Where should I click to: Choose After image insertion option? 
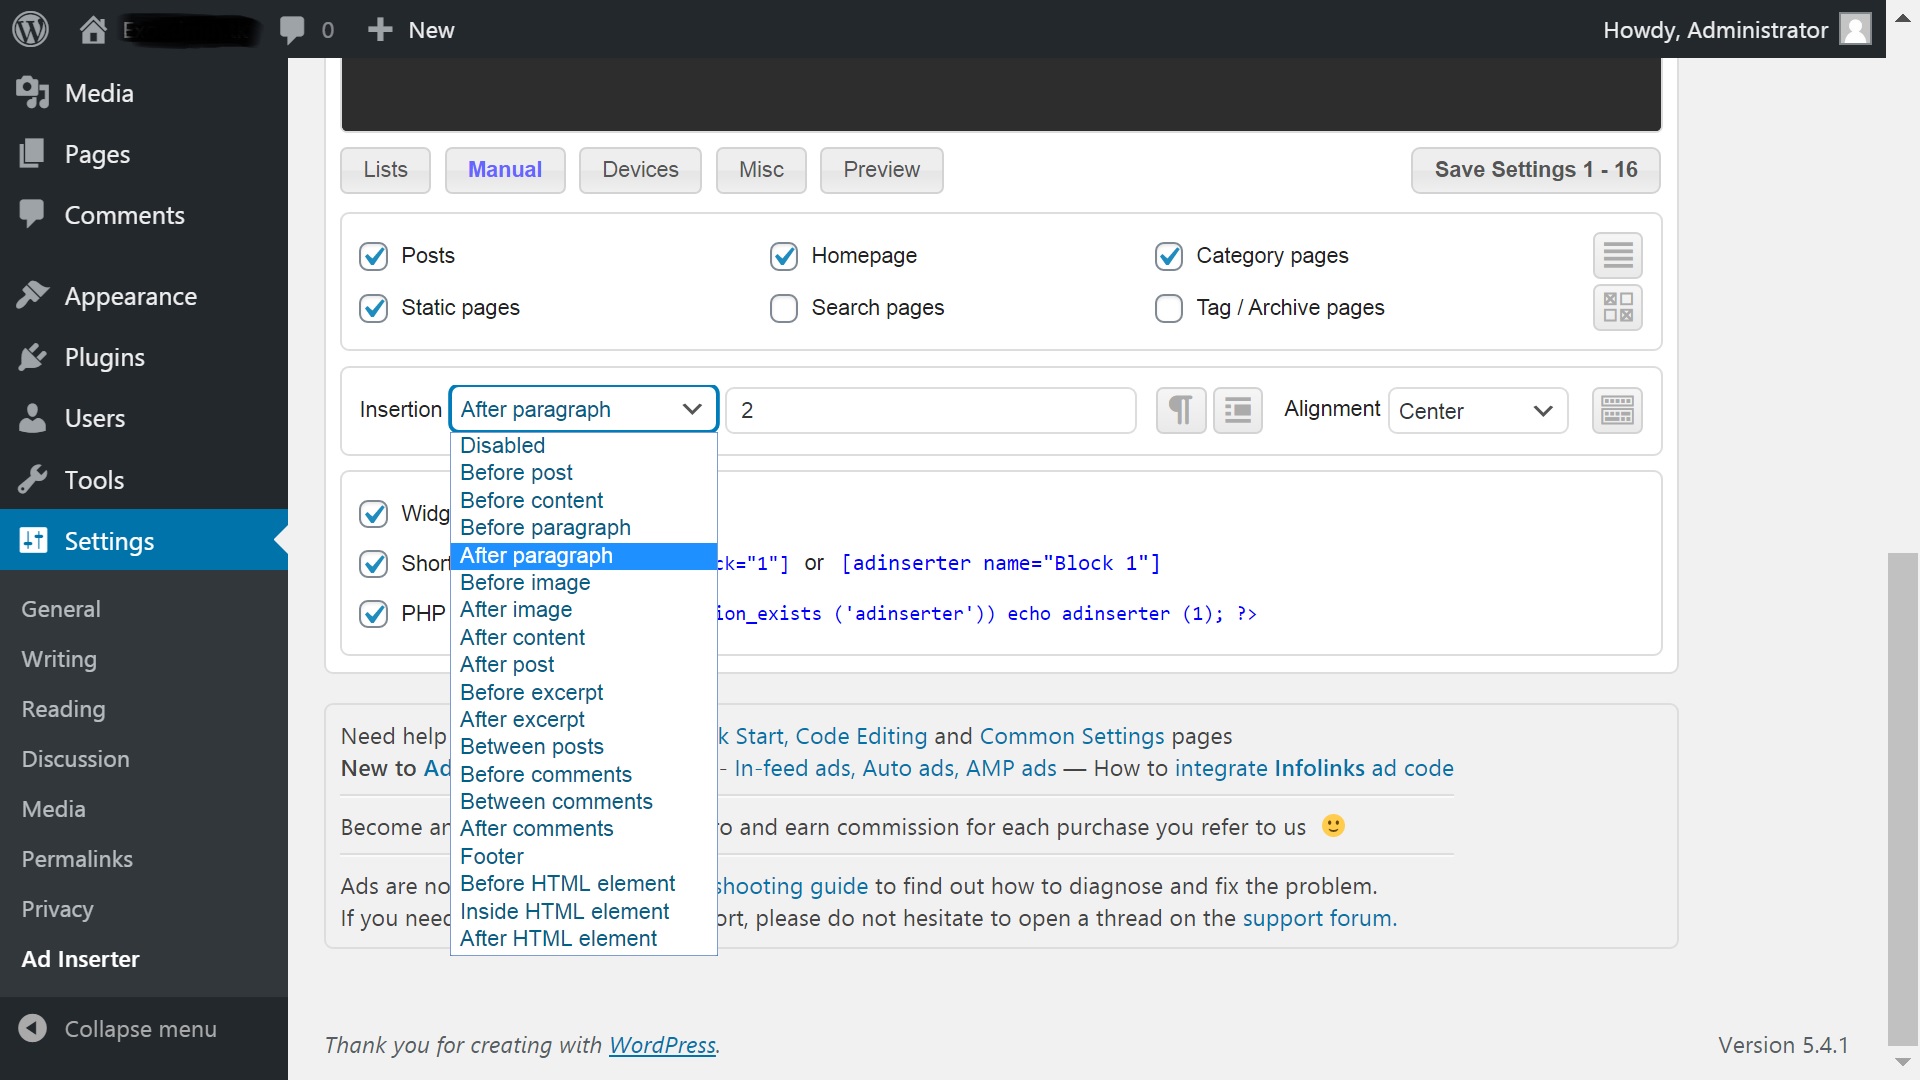584,609
